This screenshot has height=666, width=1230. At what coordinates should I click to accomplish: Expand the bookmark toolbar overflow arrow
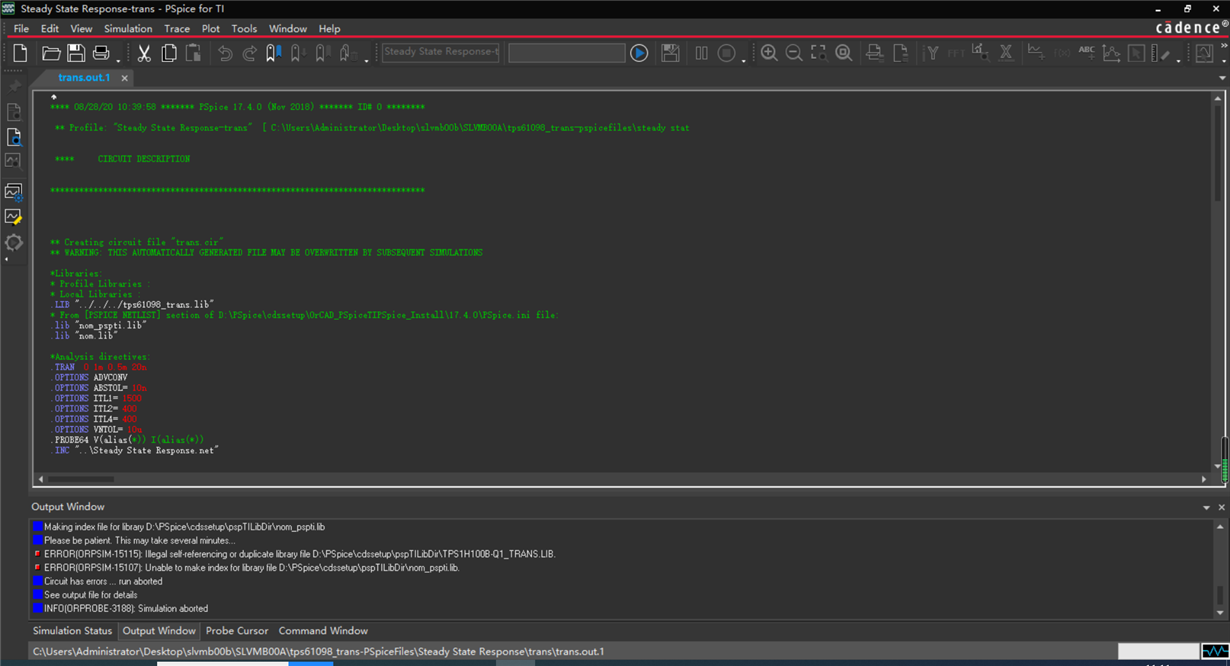[x=366, y=60]
